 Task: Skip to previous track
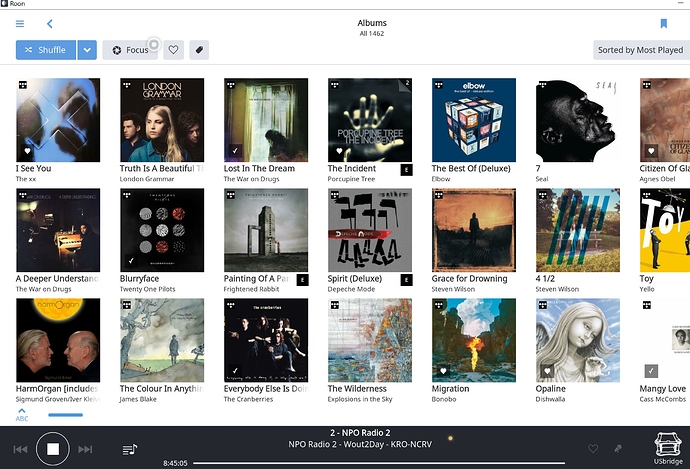(20, 449)
